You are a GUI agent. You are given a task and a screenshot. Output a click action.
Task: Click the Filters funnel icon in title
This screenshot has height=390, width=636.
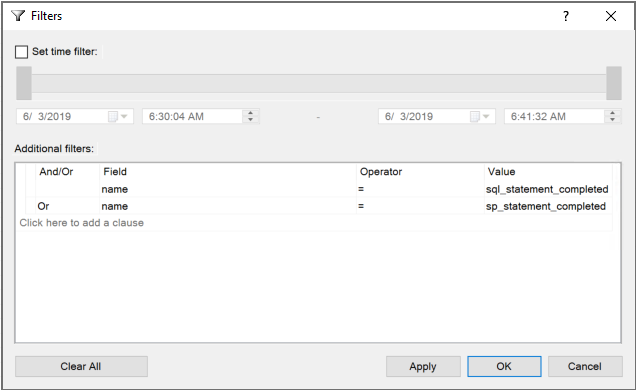tap(18, 16)
